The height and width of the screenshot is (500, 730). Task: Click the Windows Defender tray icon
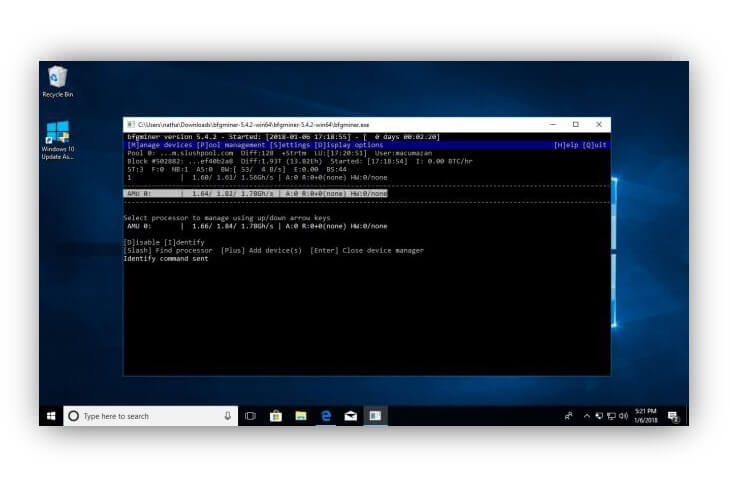click(x=599, y=416)
